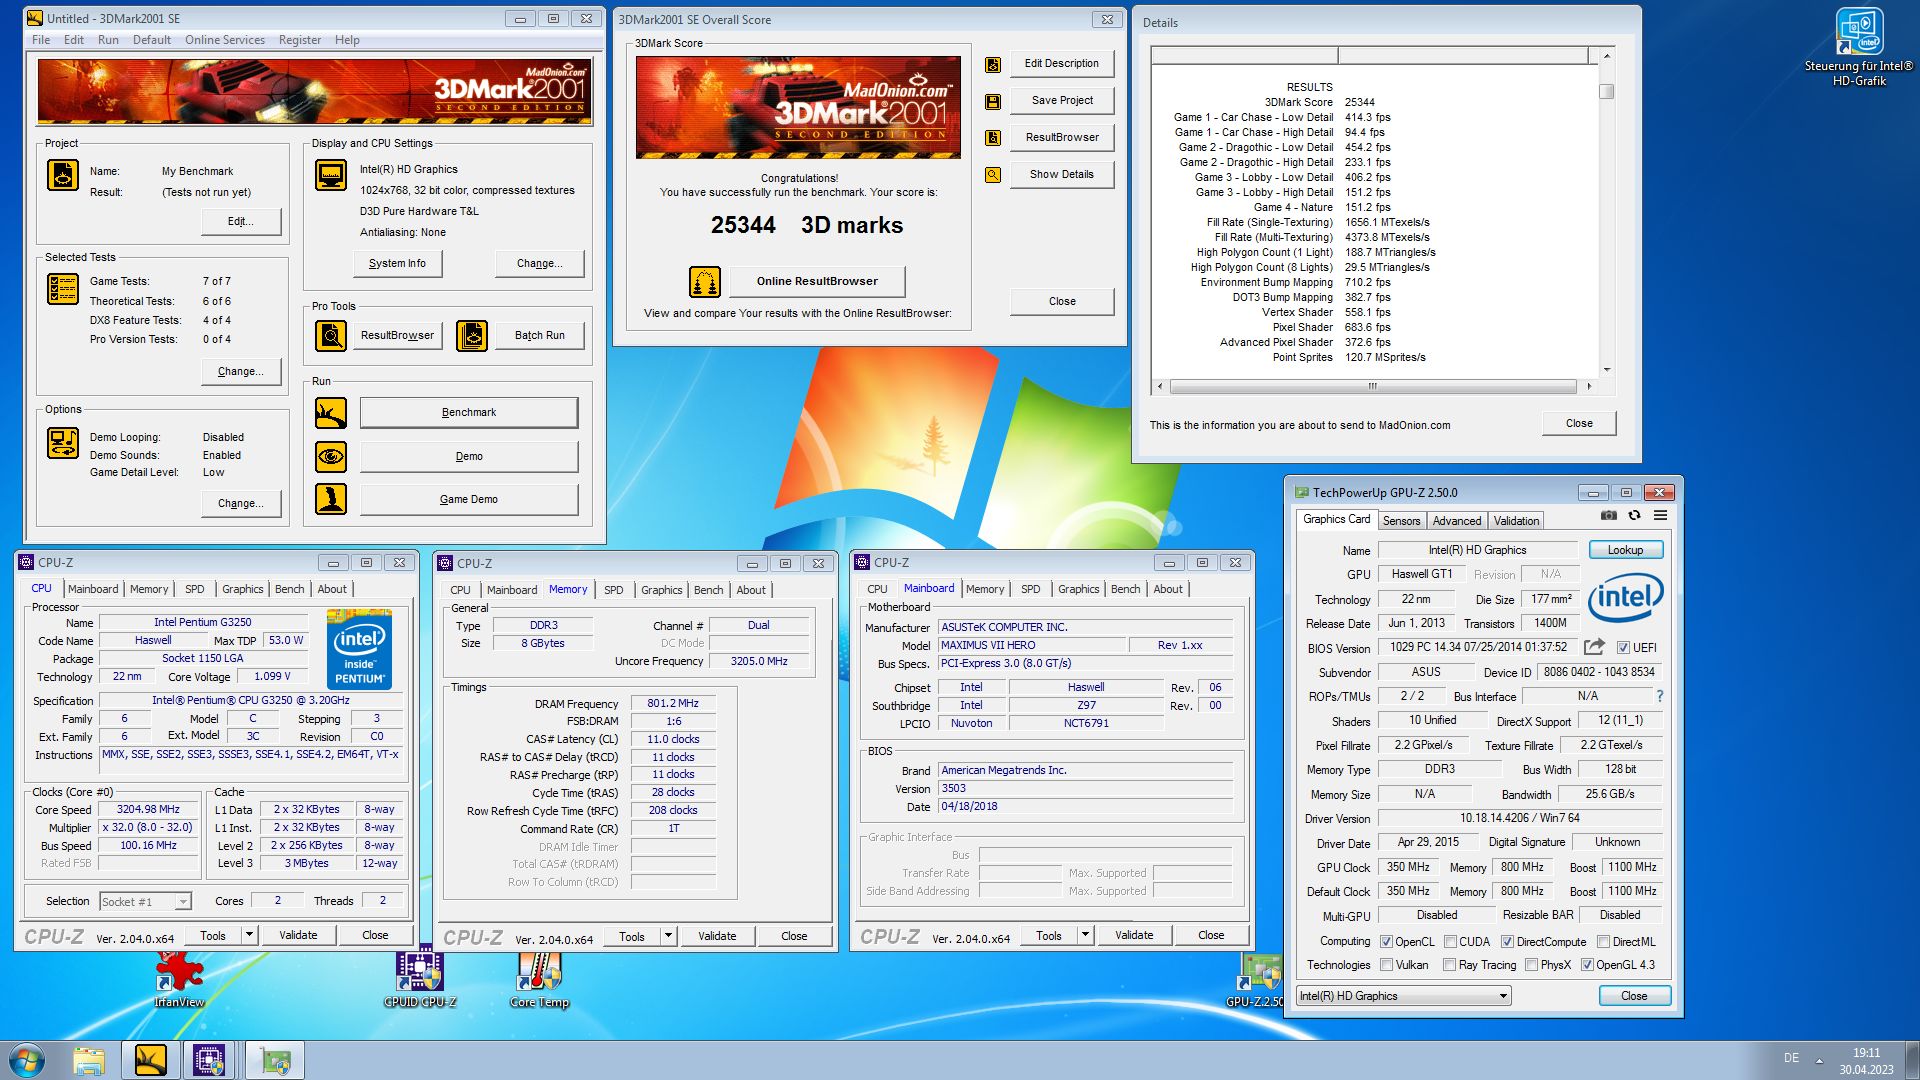Toggle the CUDA checkbox
This screenshot has width=1920, height=1080.
tap(1450, 942)
